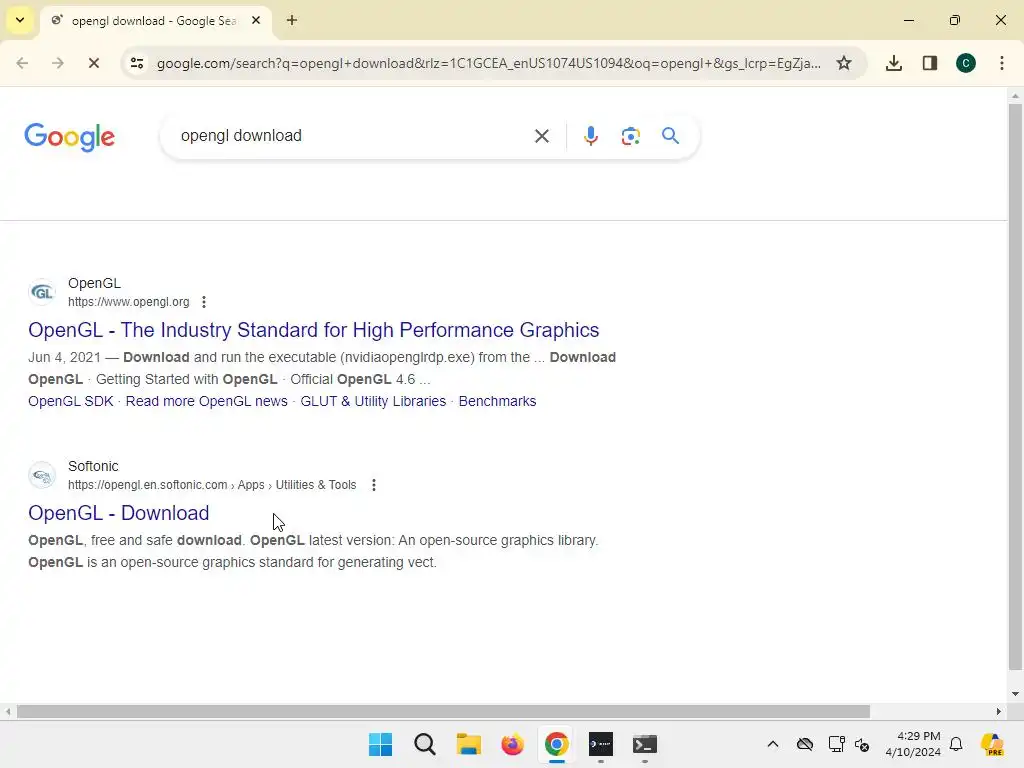Screen dimensions: 1024x768
Task: Open the OpenGL SDK sitelink
Action: tap(71, 401)
